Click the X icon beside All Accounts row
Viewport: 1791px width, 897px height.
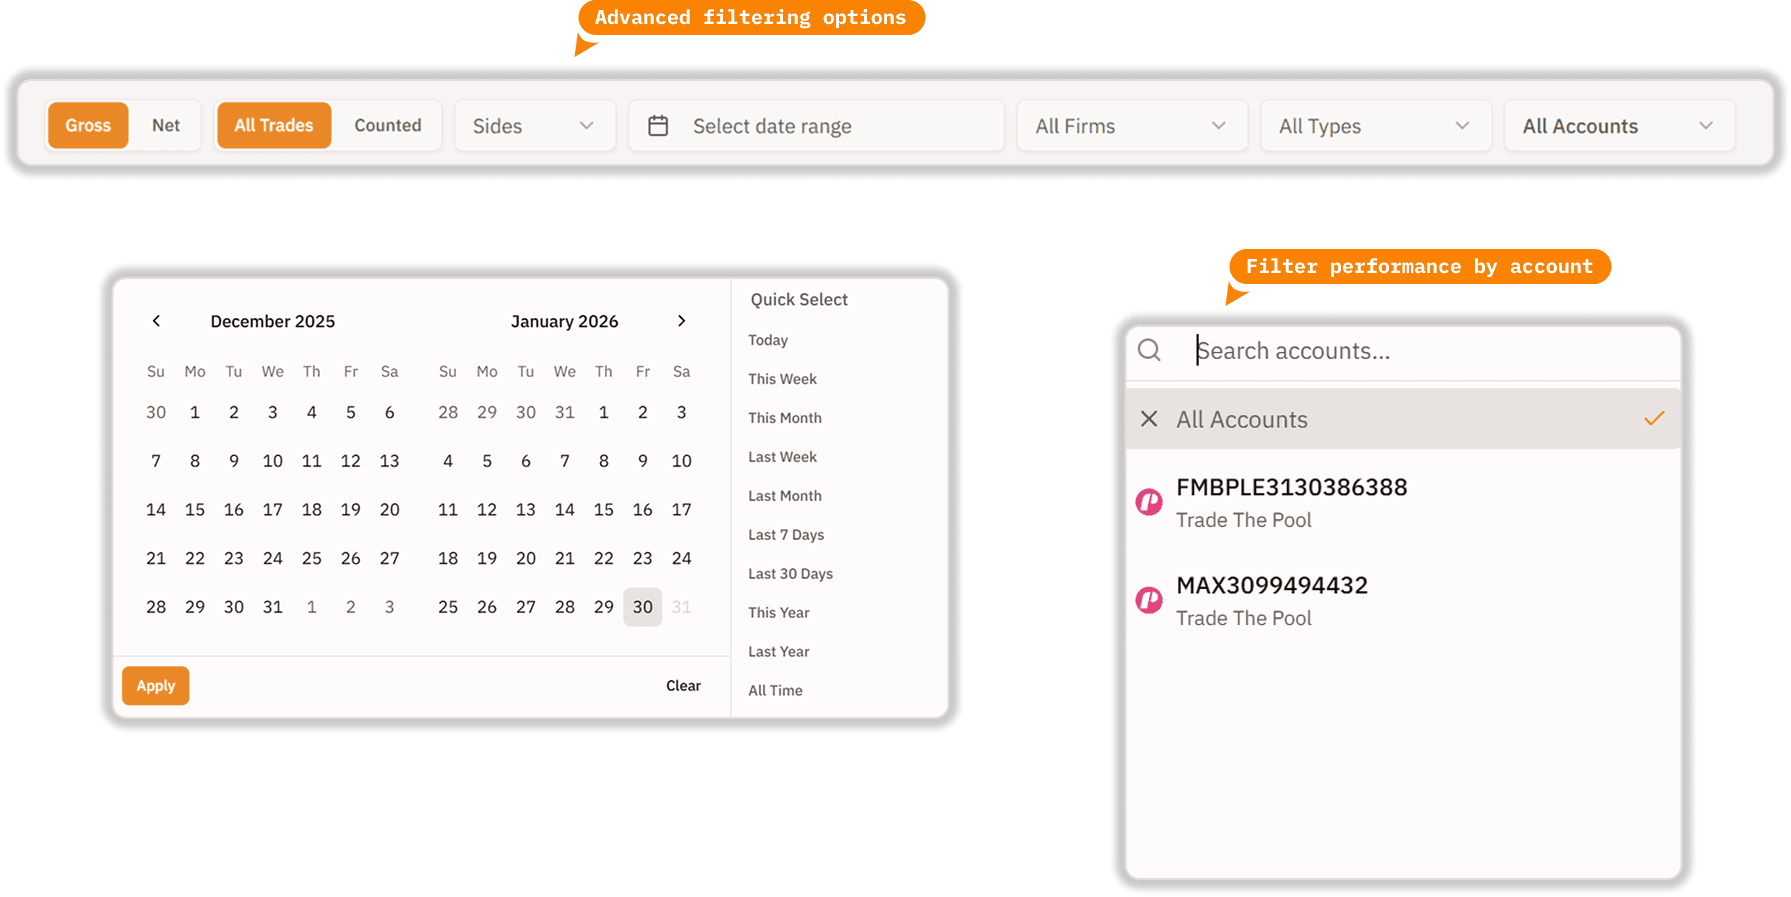1150,419
